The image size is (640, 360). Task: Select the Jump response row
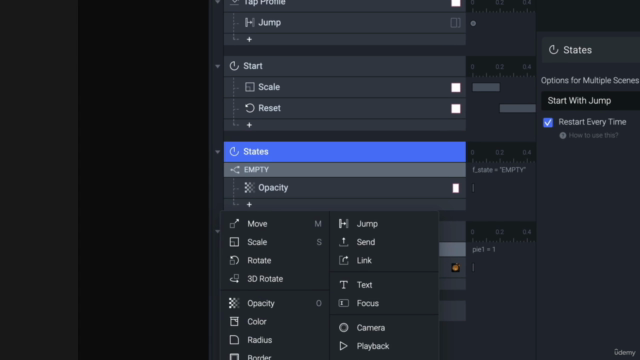tap(344, 22)
